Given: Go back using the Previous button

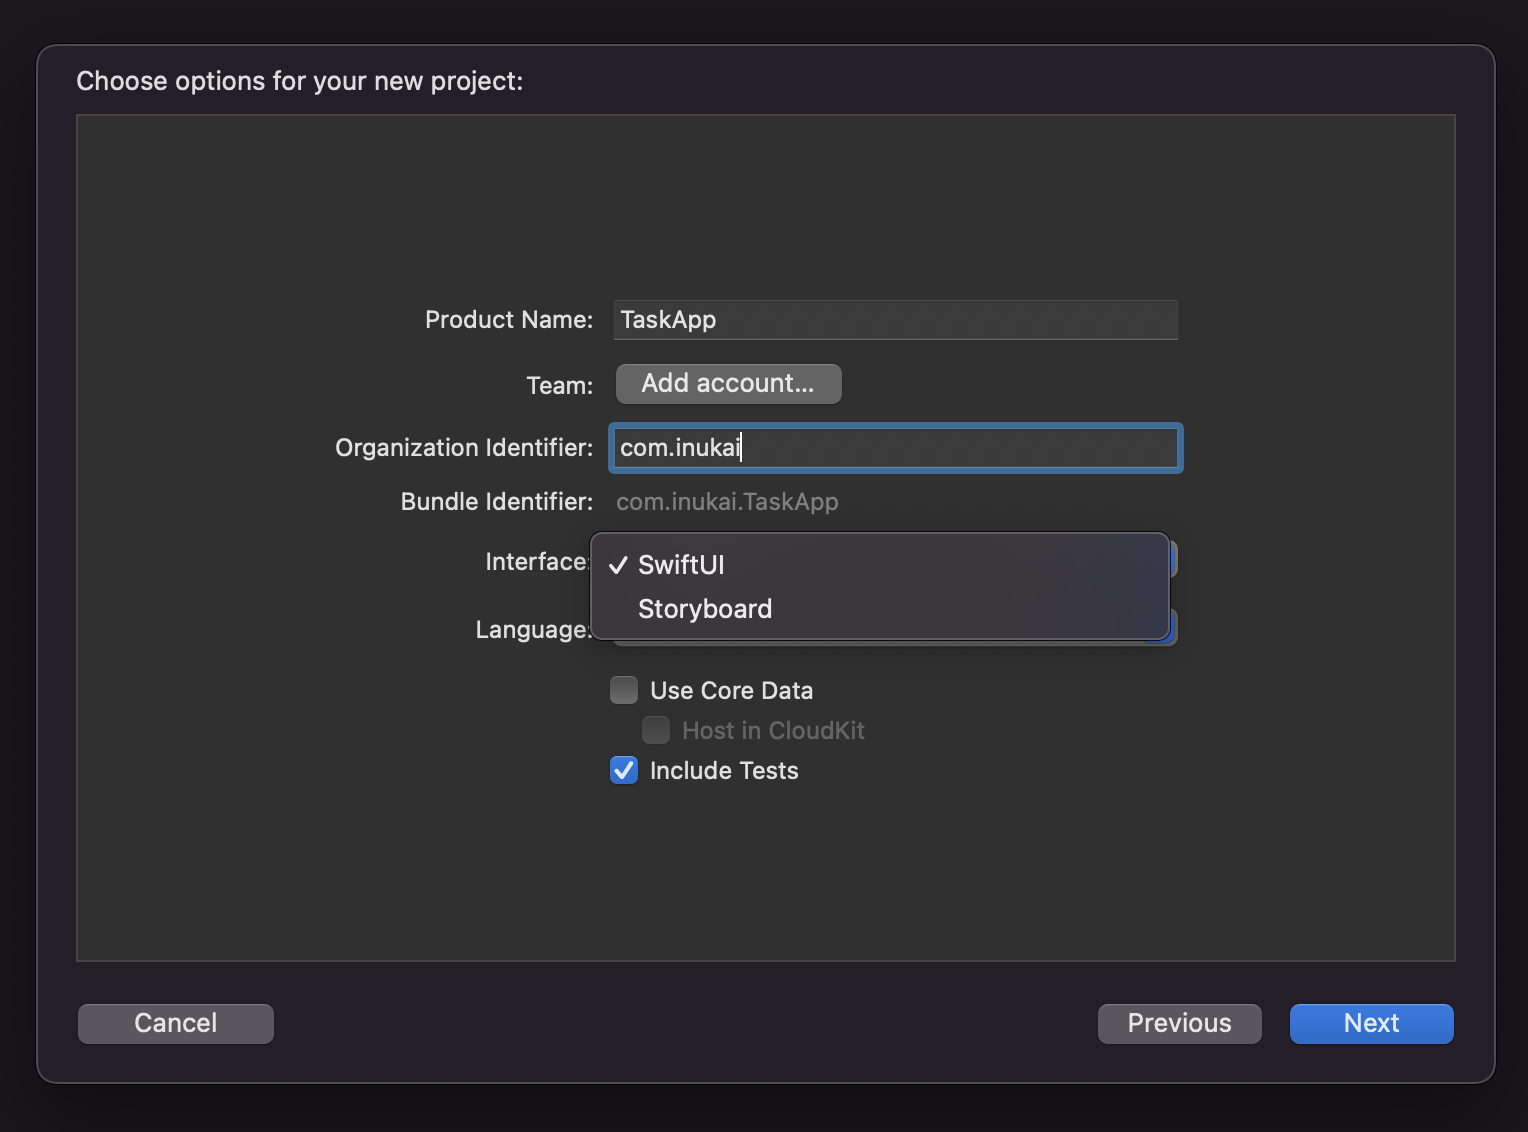Looking at the screenshot, I should [x=1179, y=1023].
